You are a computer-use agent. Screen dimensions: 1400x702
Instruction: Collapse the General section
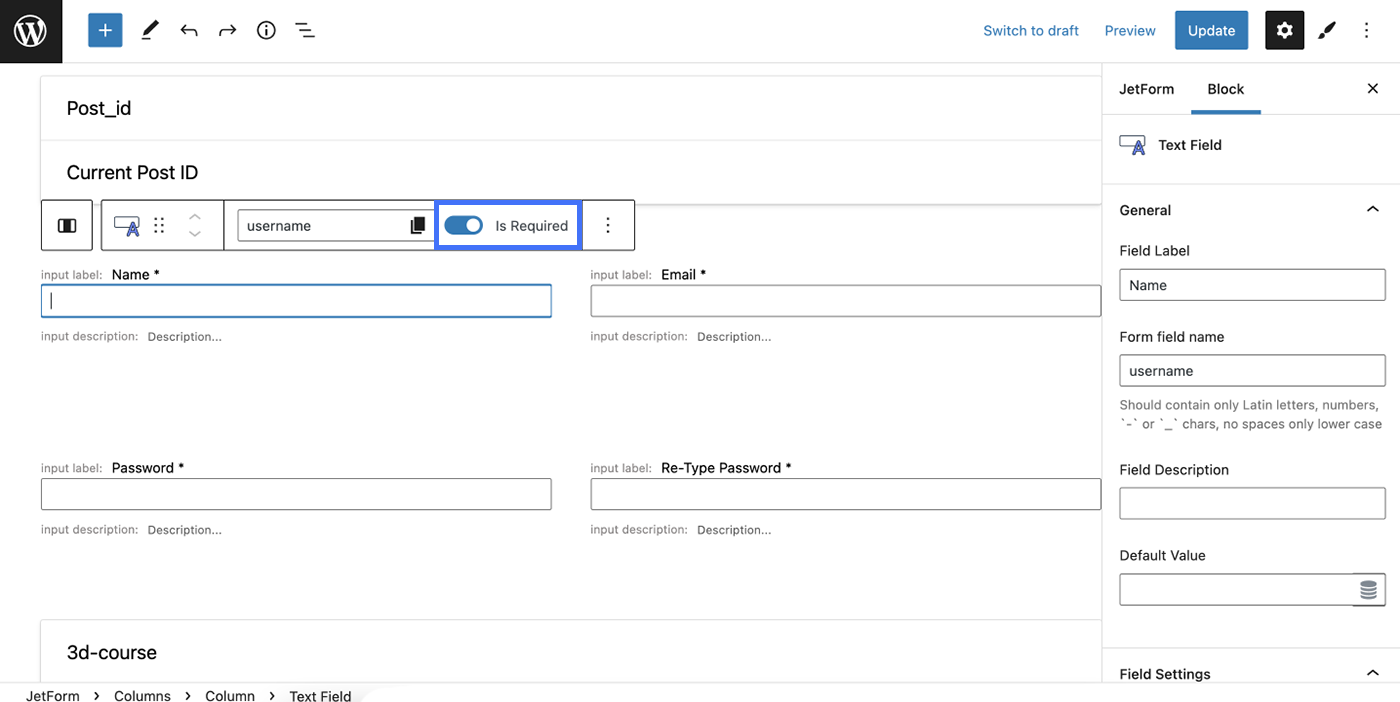pos(1373,210)
